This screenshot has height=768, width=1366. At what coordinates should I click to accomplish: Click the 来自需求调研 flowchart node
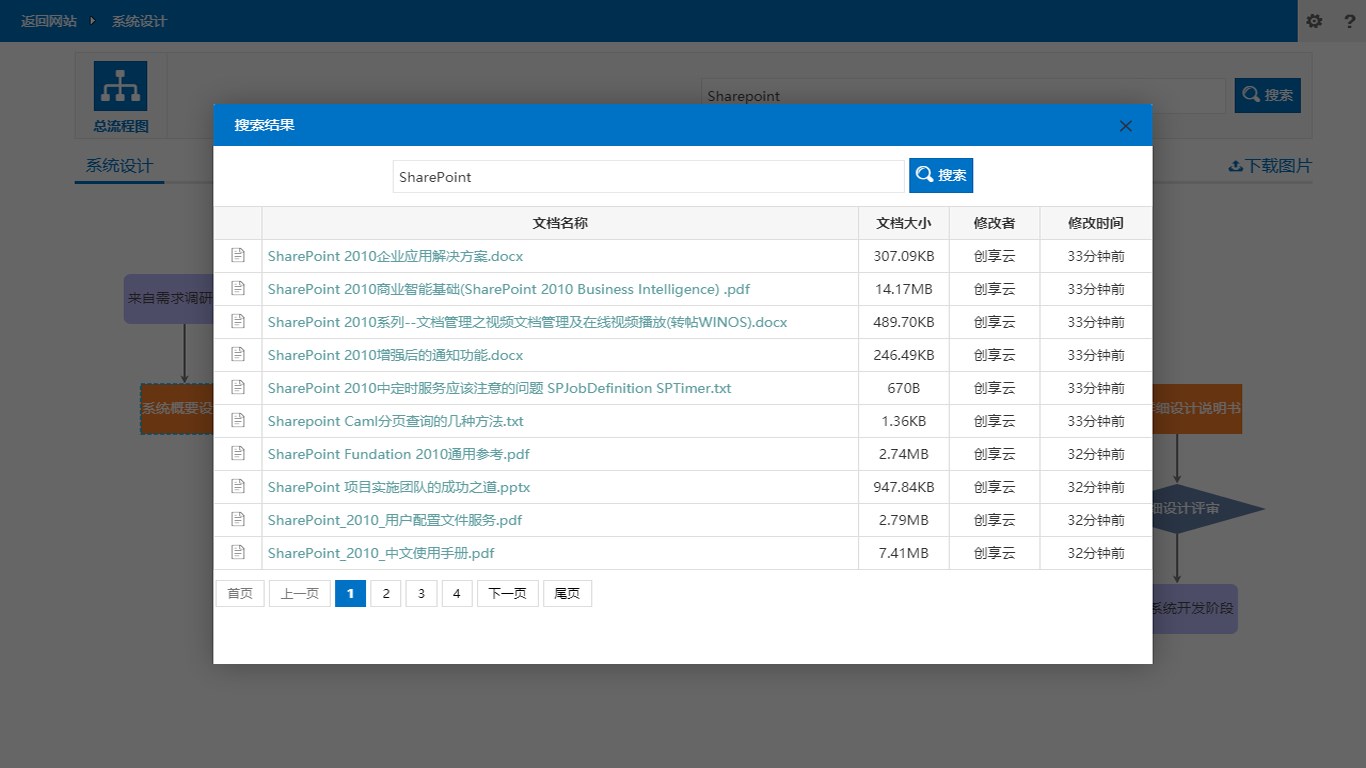tap(169, 298)
